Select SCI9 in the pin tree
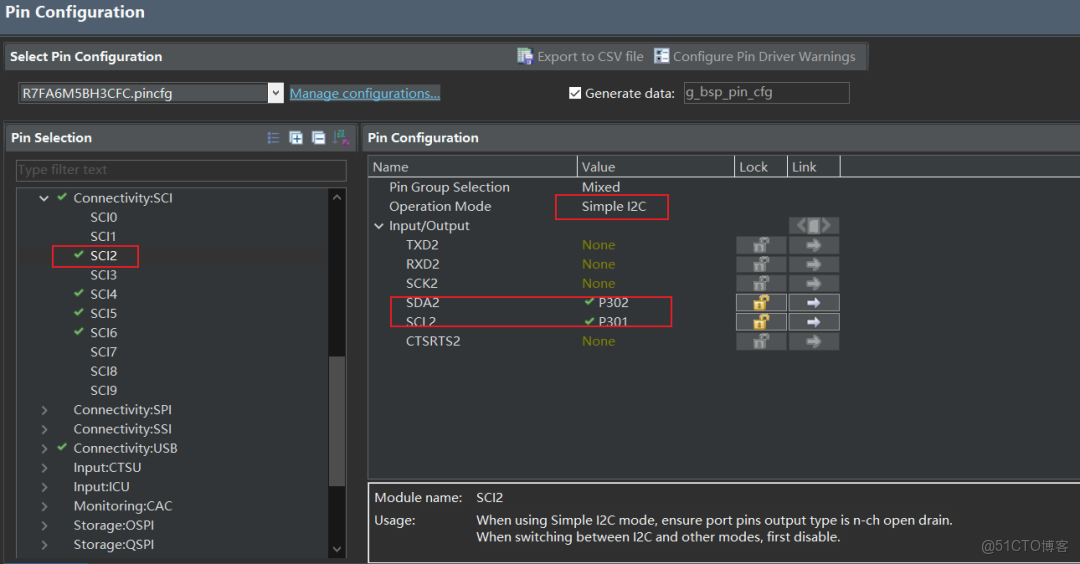 point(103,391)
